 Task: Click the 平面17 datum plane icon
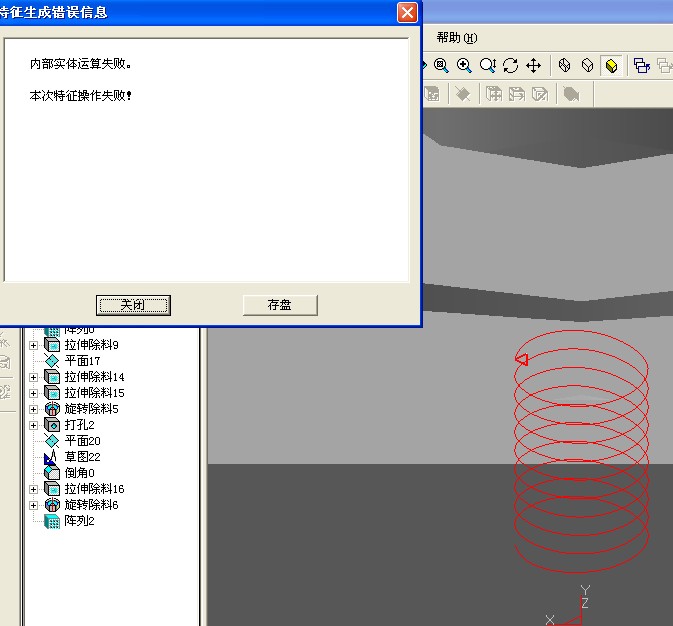pyautogui.click(x=52, y=361)
